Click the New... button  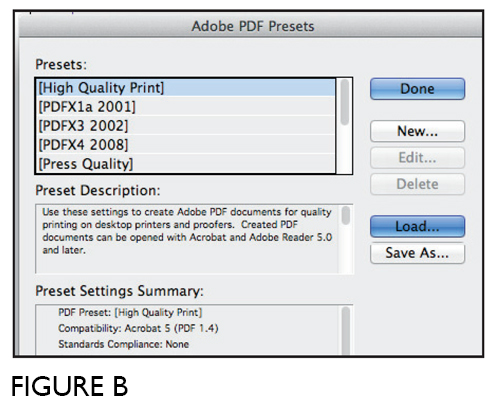pyautogui.click(x=417, y=131)
